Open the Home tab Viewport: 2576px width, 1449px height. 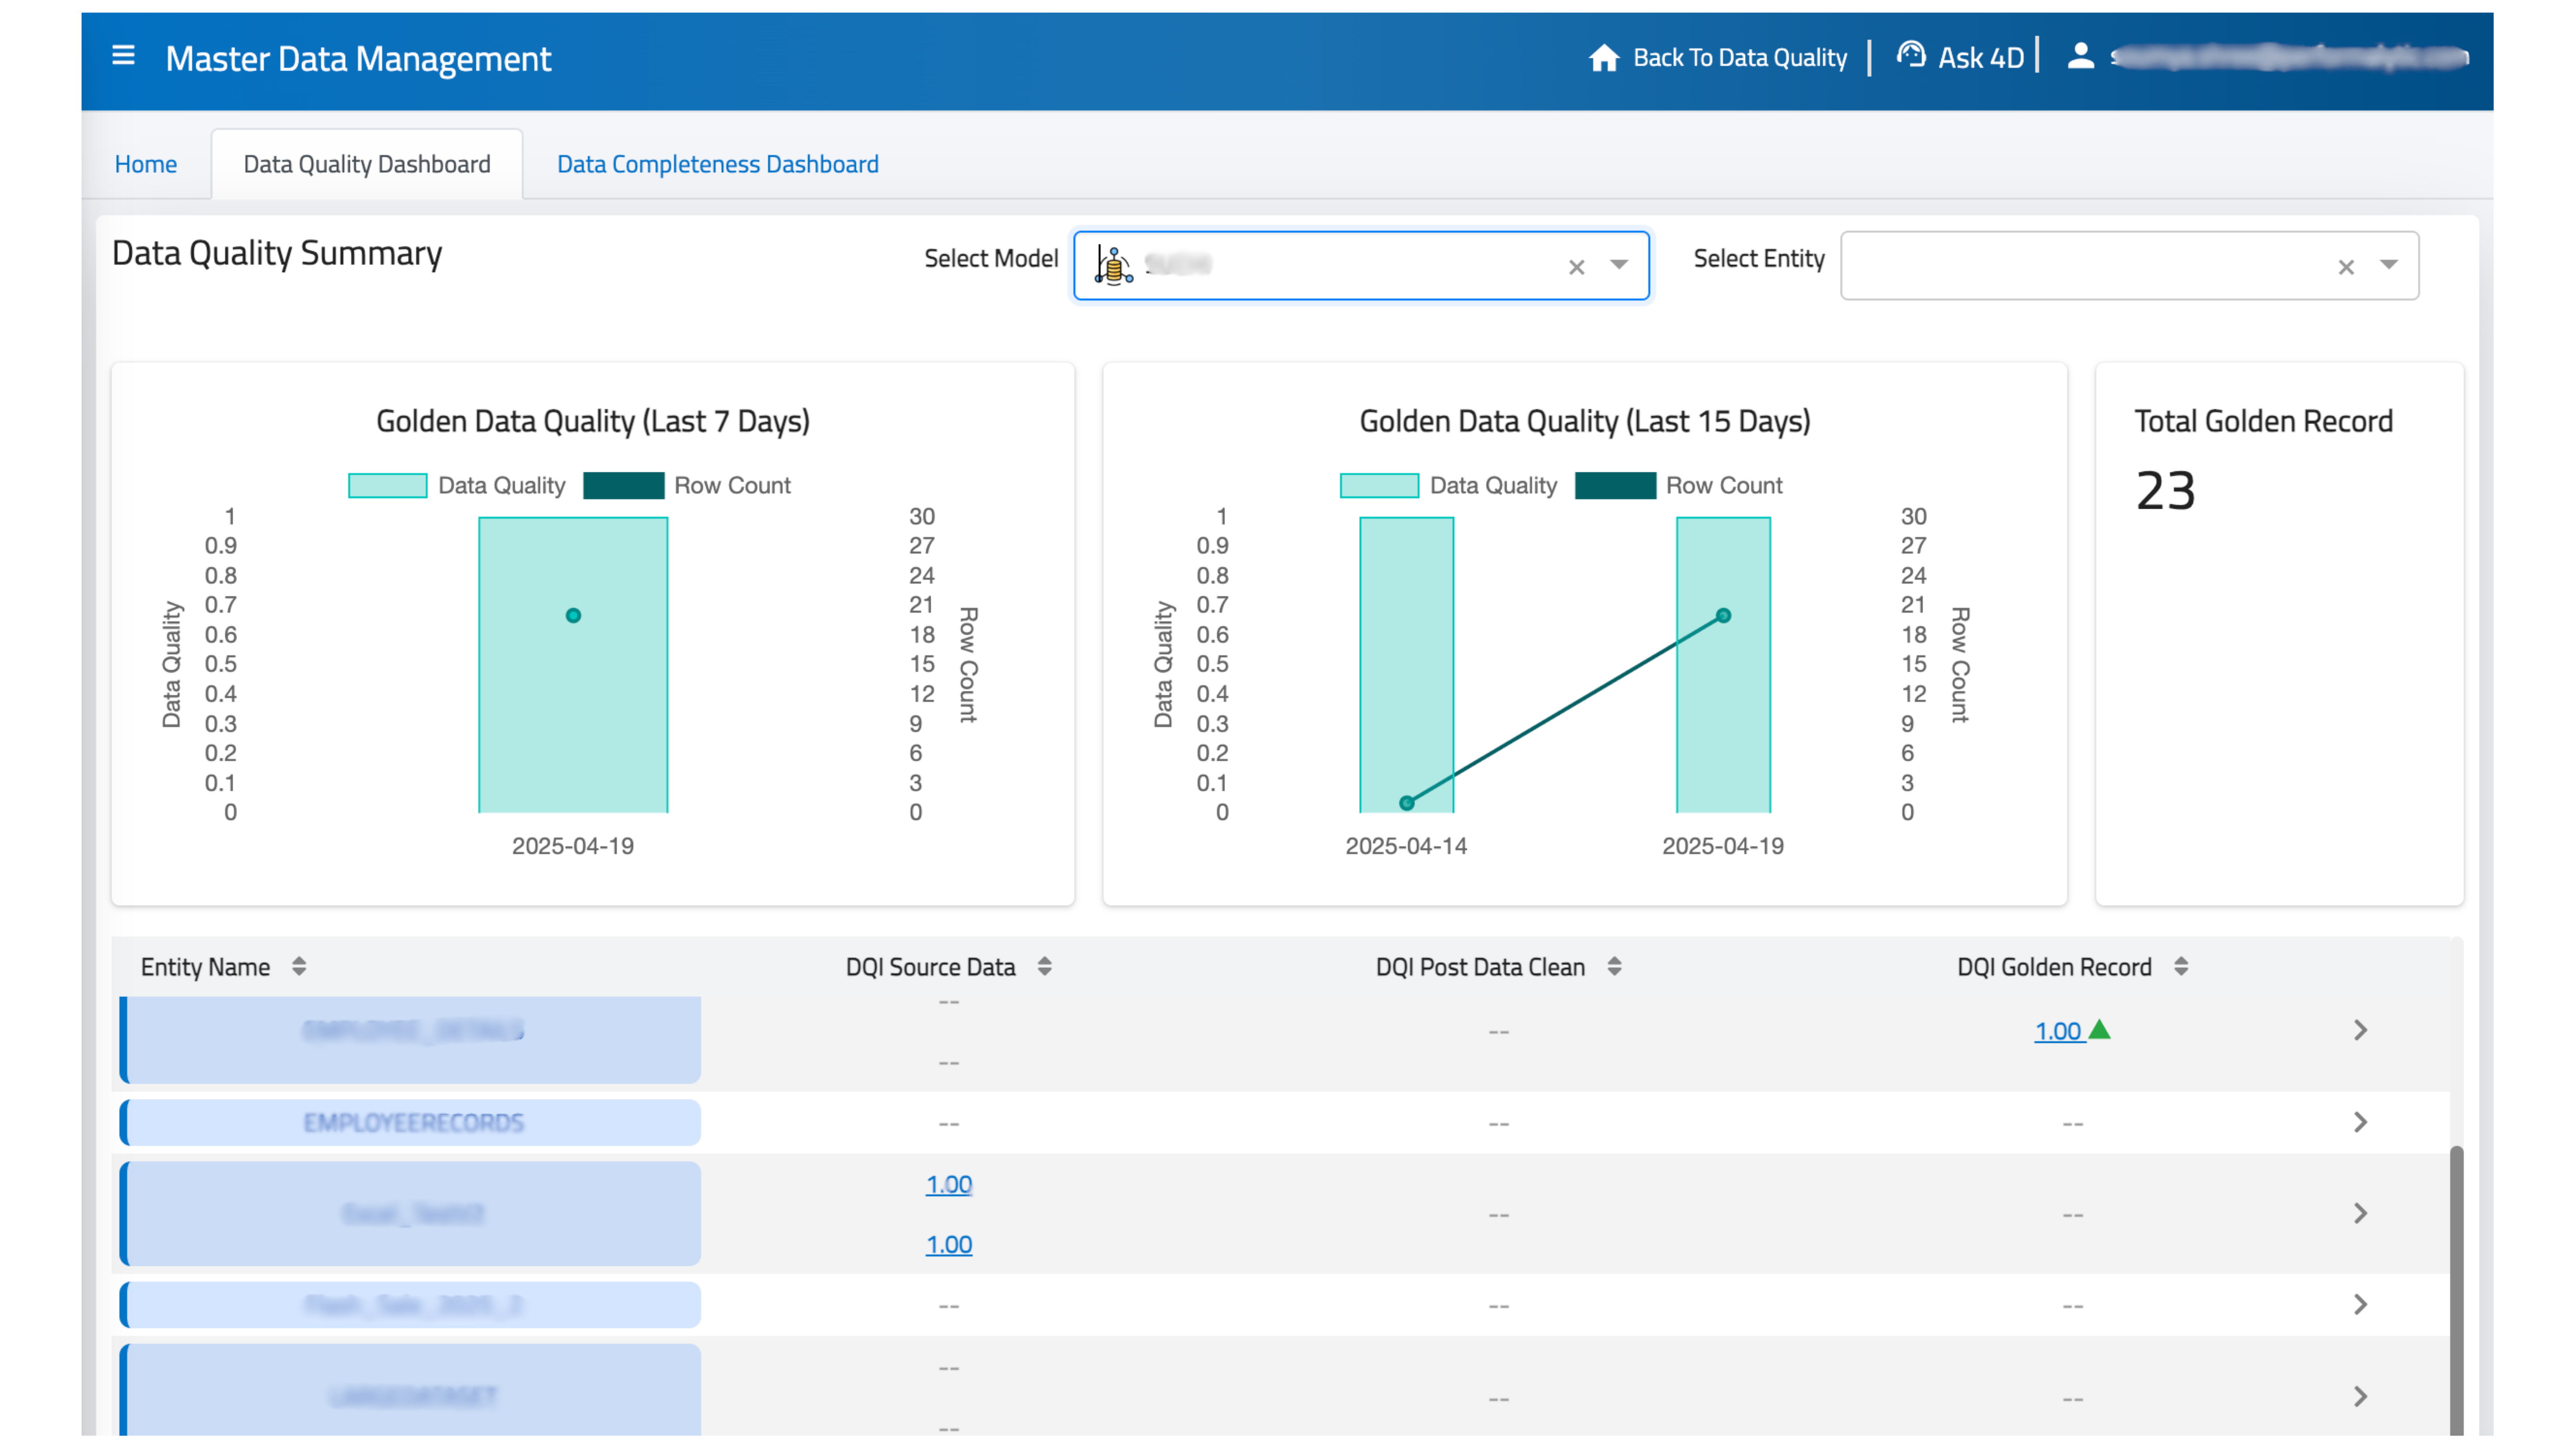coord(146,163)
